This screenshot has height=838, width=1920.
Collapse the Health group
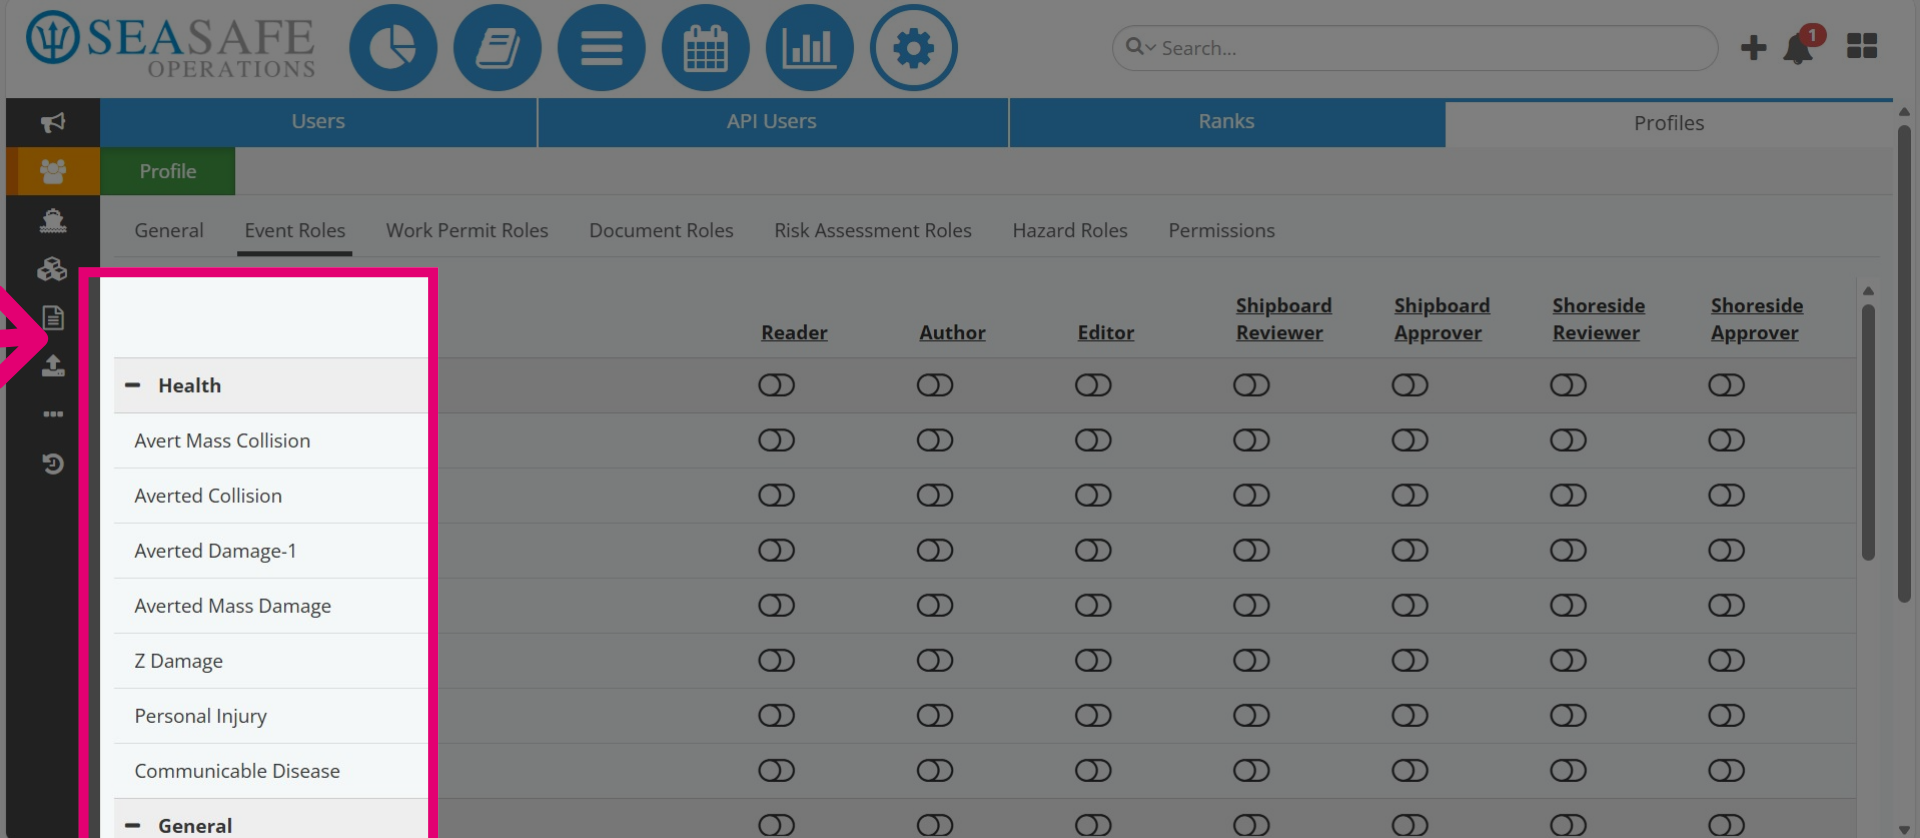coord(132,385)
